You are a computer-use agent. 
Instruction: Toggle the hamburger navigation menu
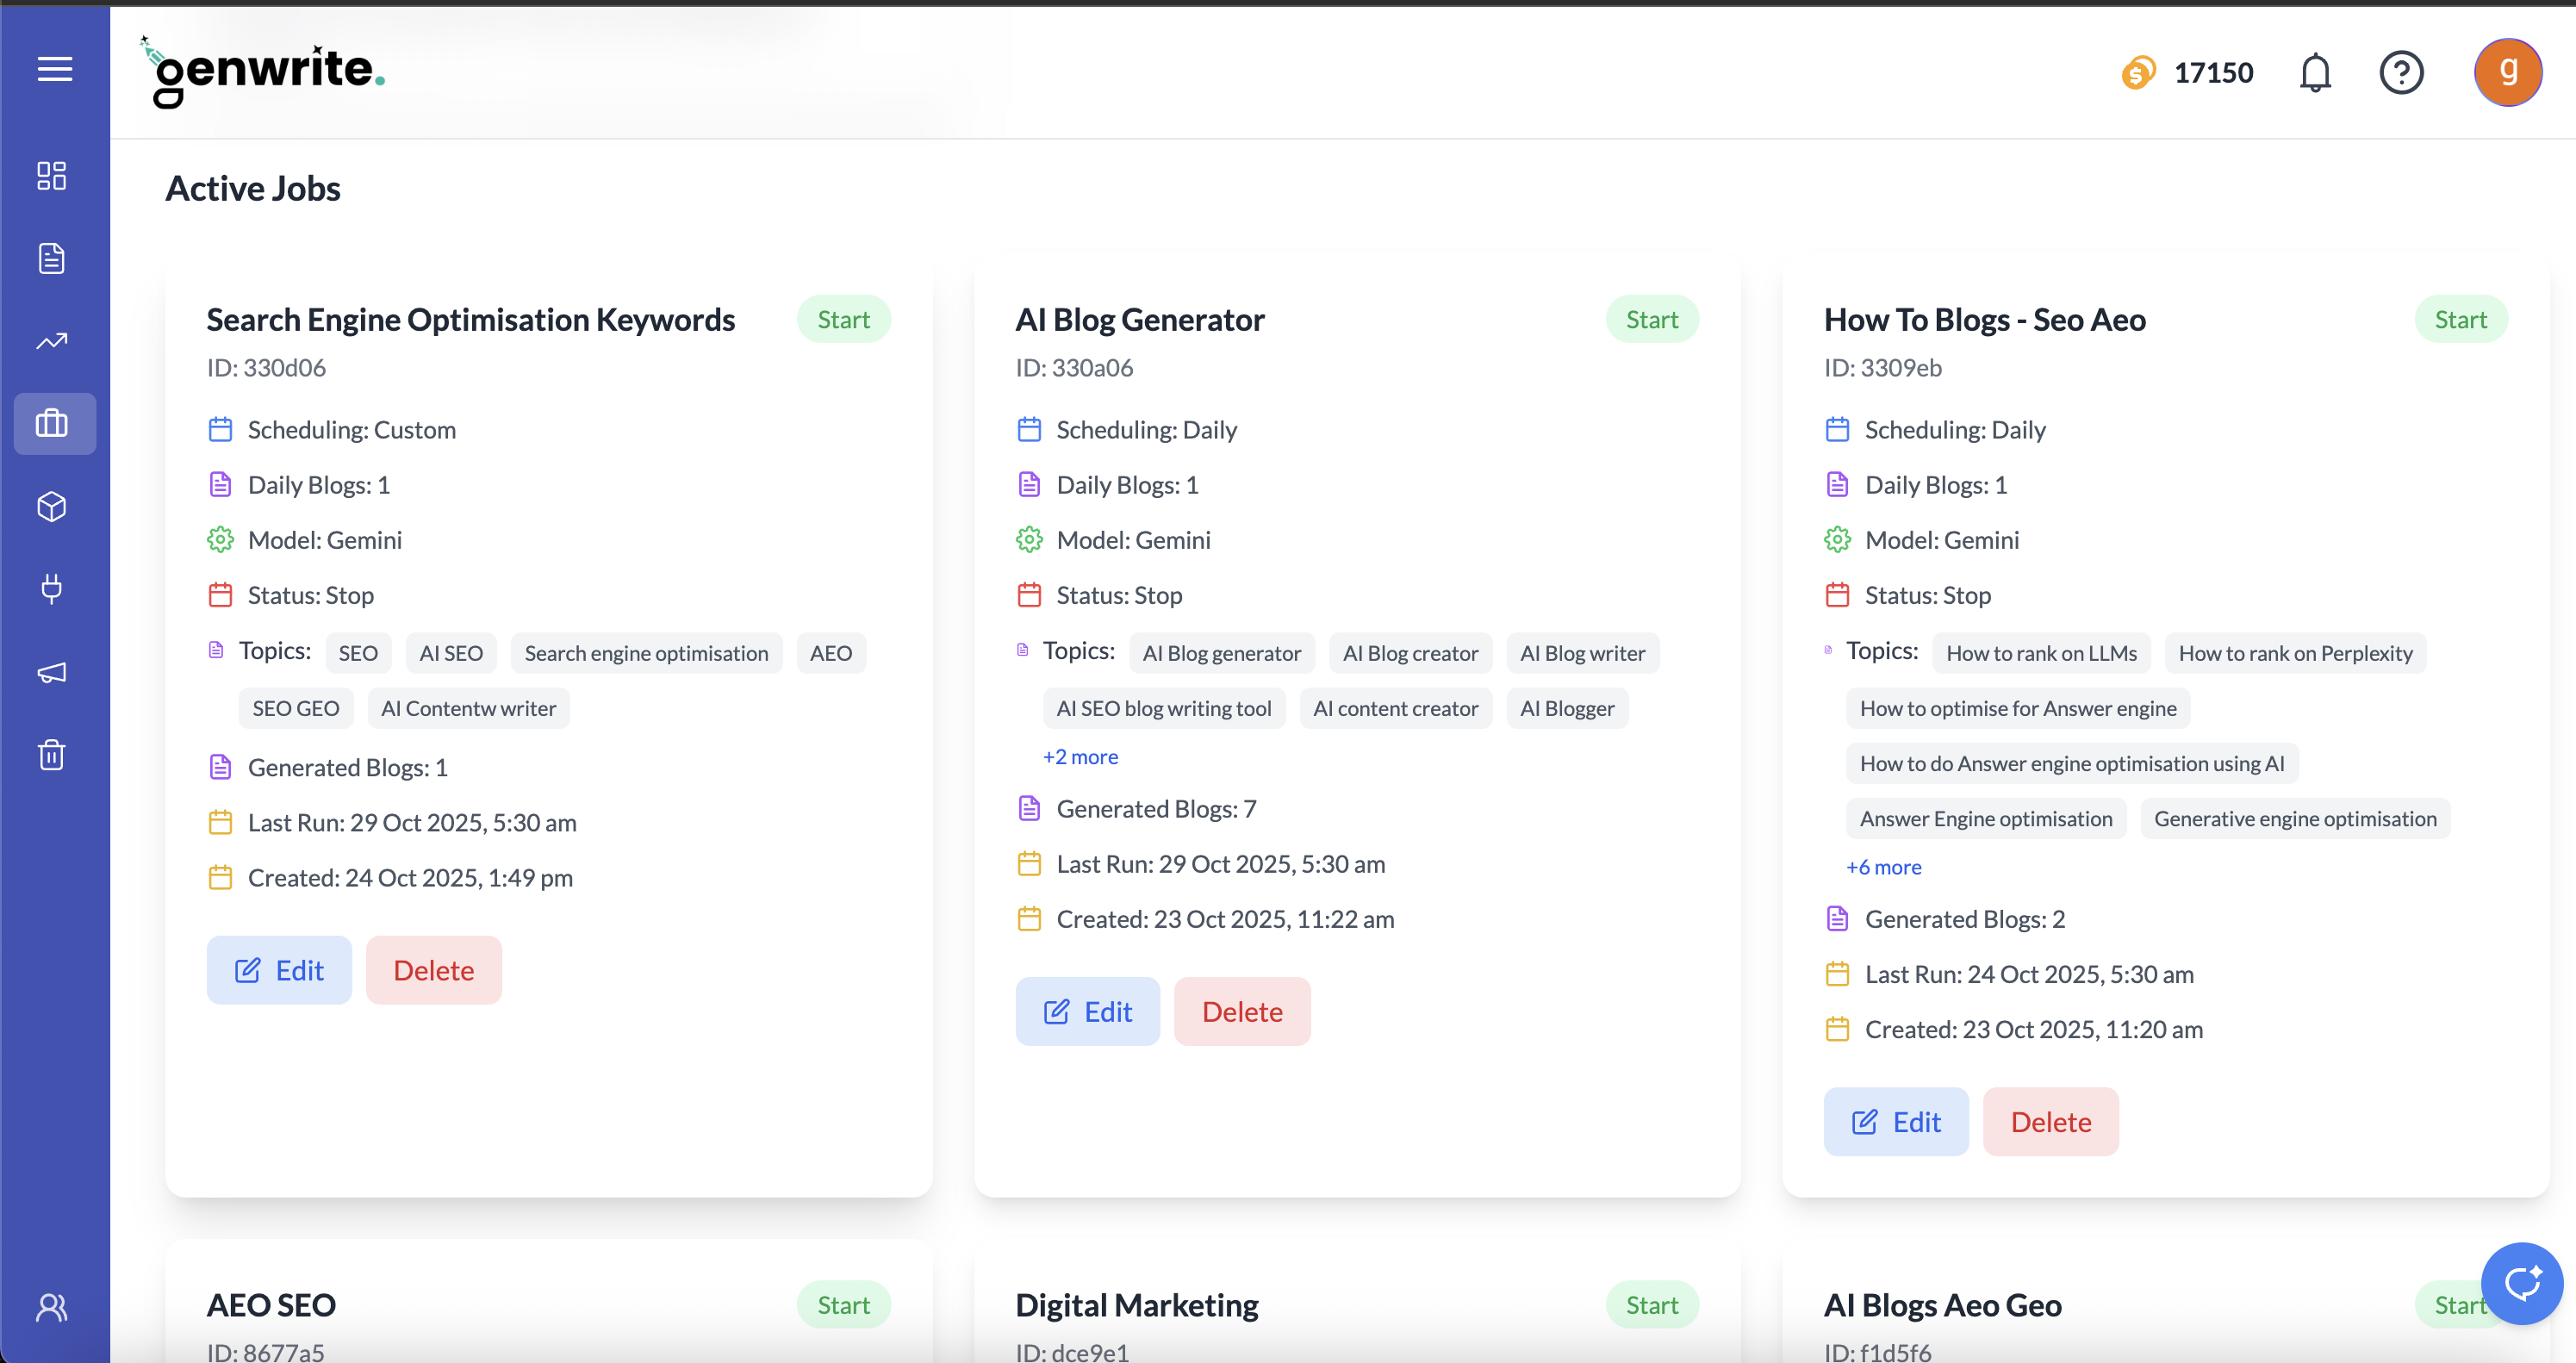54,69
